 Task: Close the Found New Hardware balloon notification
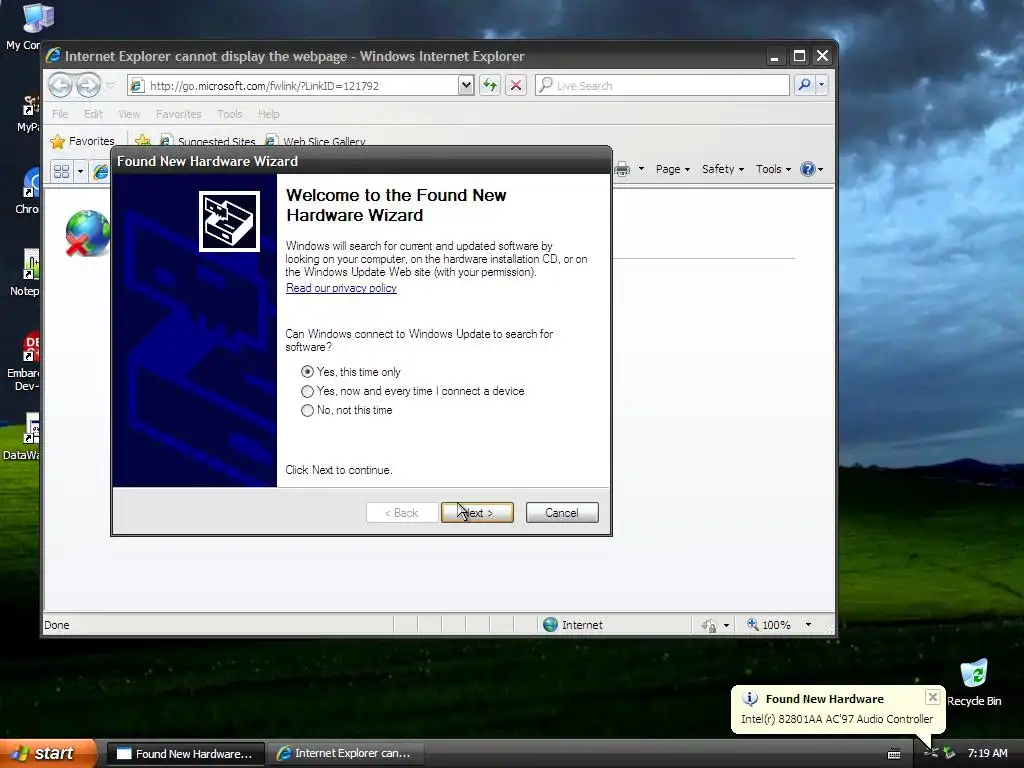click(933, 697)
